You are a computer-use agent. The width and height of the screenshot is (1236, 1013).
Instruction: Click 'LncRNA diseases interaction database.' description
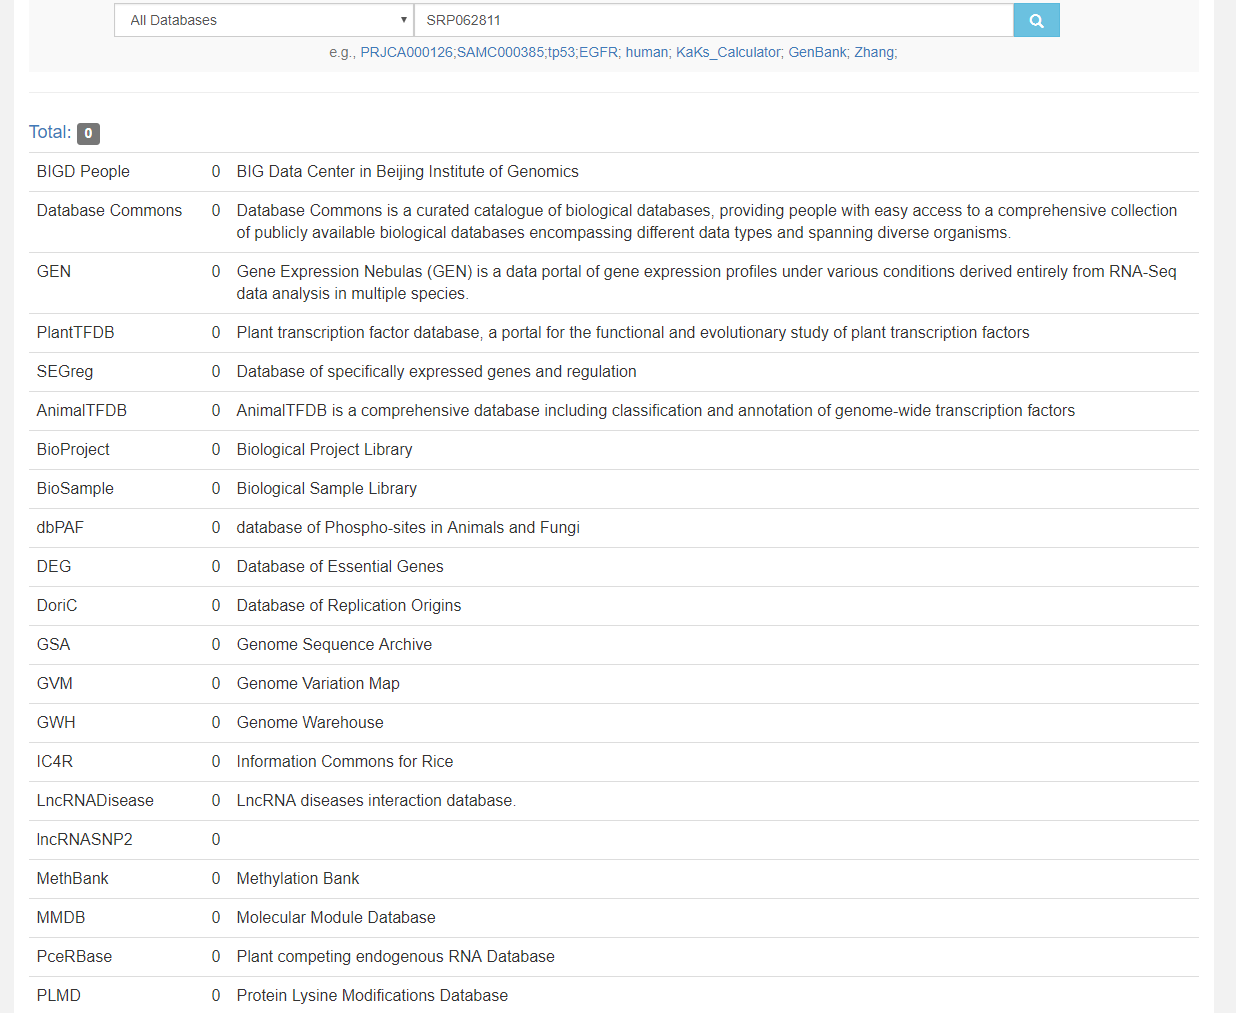pos(377,801)
